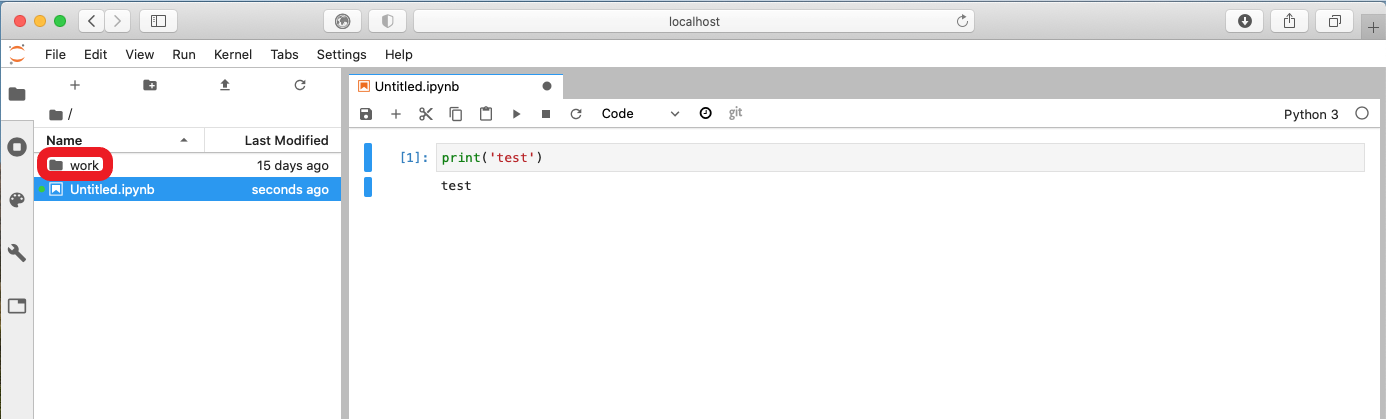Upload files using the upload arrow icon
The image size is (1386, 419).
(225, 86)
